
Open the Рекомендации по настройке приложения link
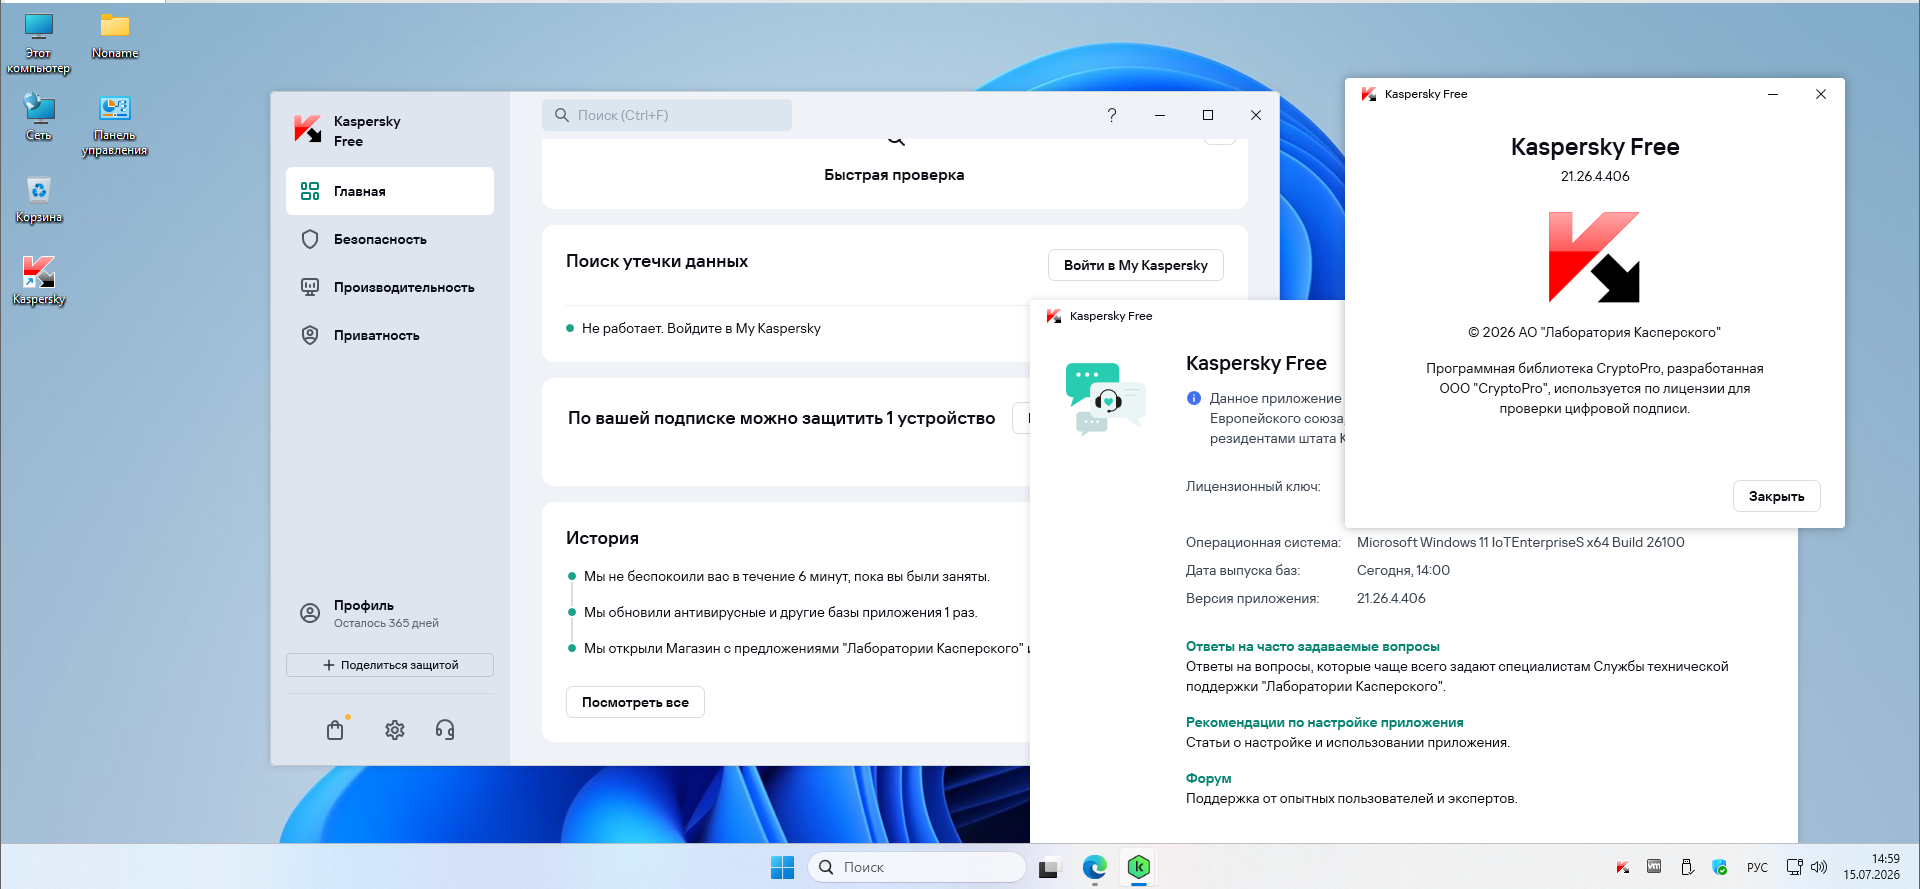coord(1324,723)
